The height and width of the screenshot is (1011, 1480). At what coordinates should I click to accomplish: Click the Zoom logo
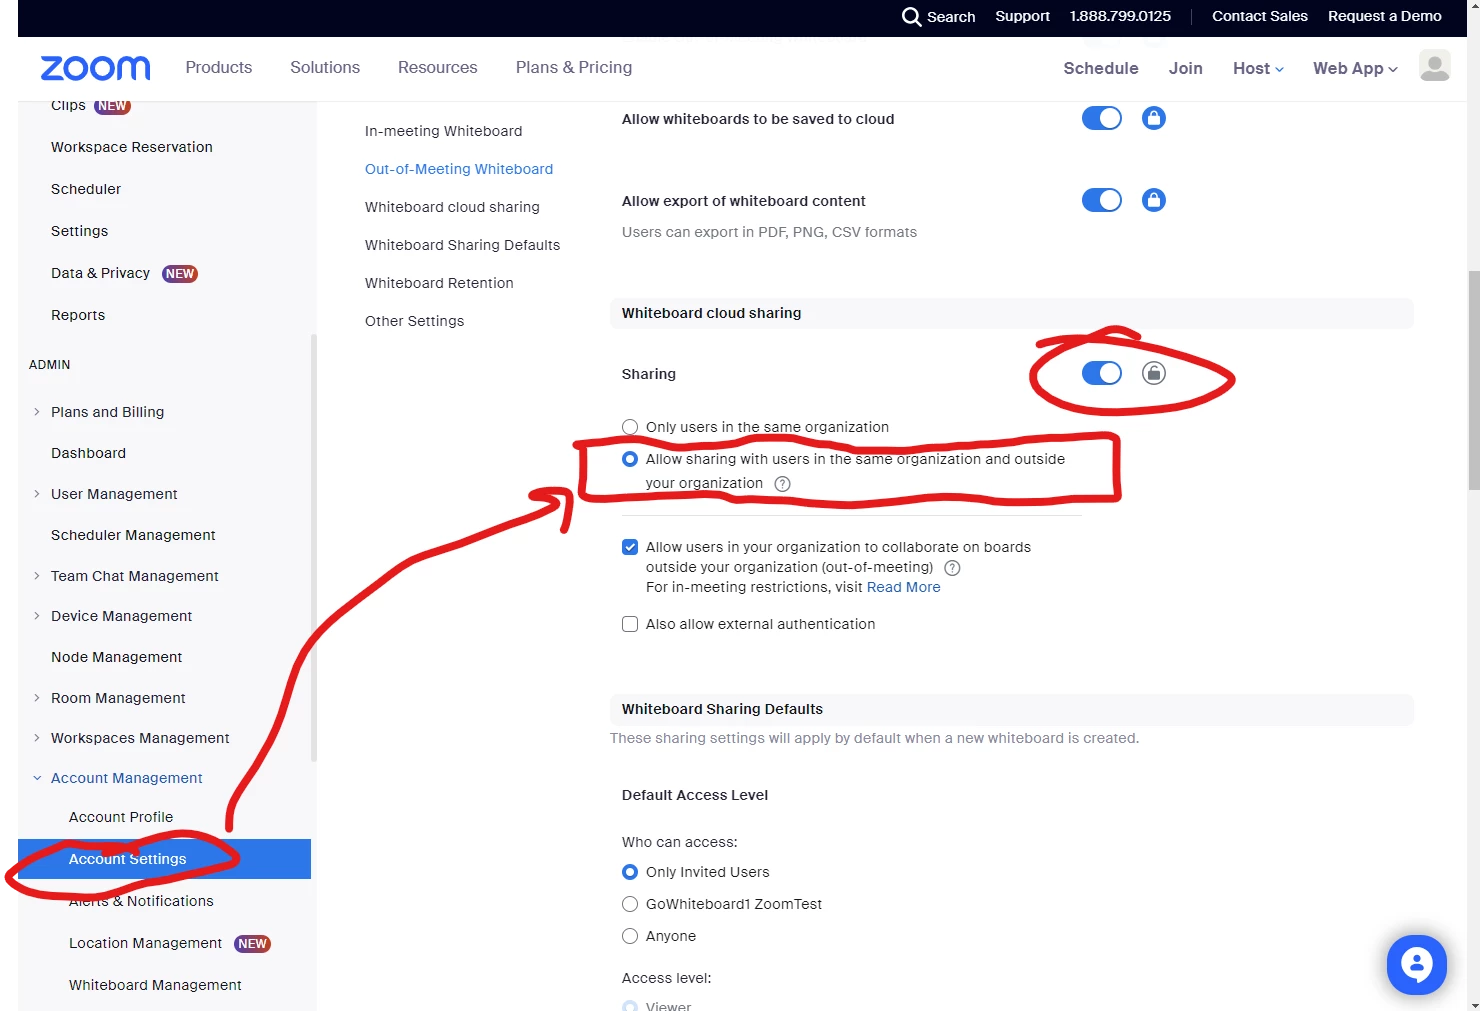pos(95,68)
